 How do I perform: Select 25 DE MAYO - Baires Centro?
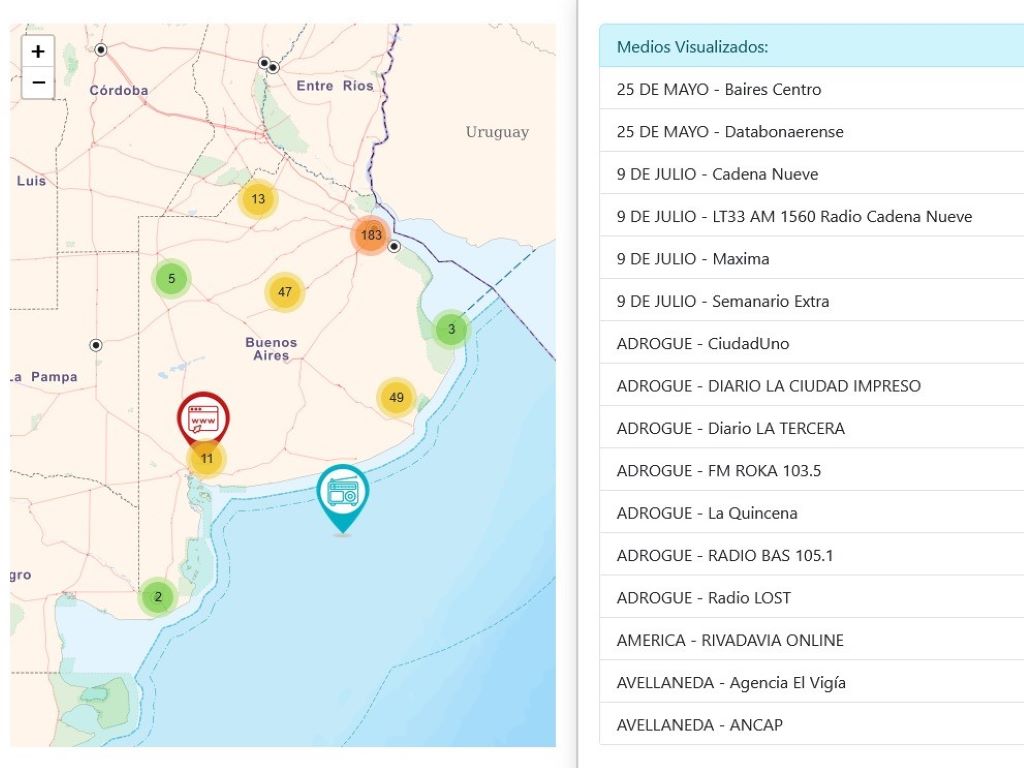[x=719, y=89]
